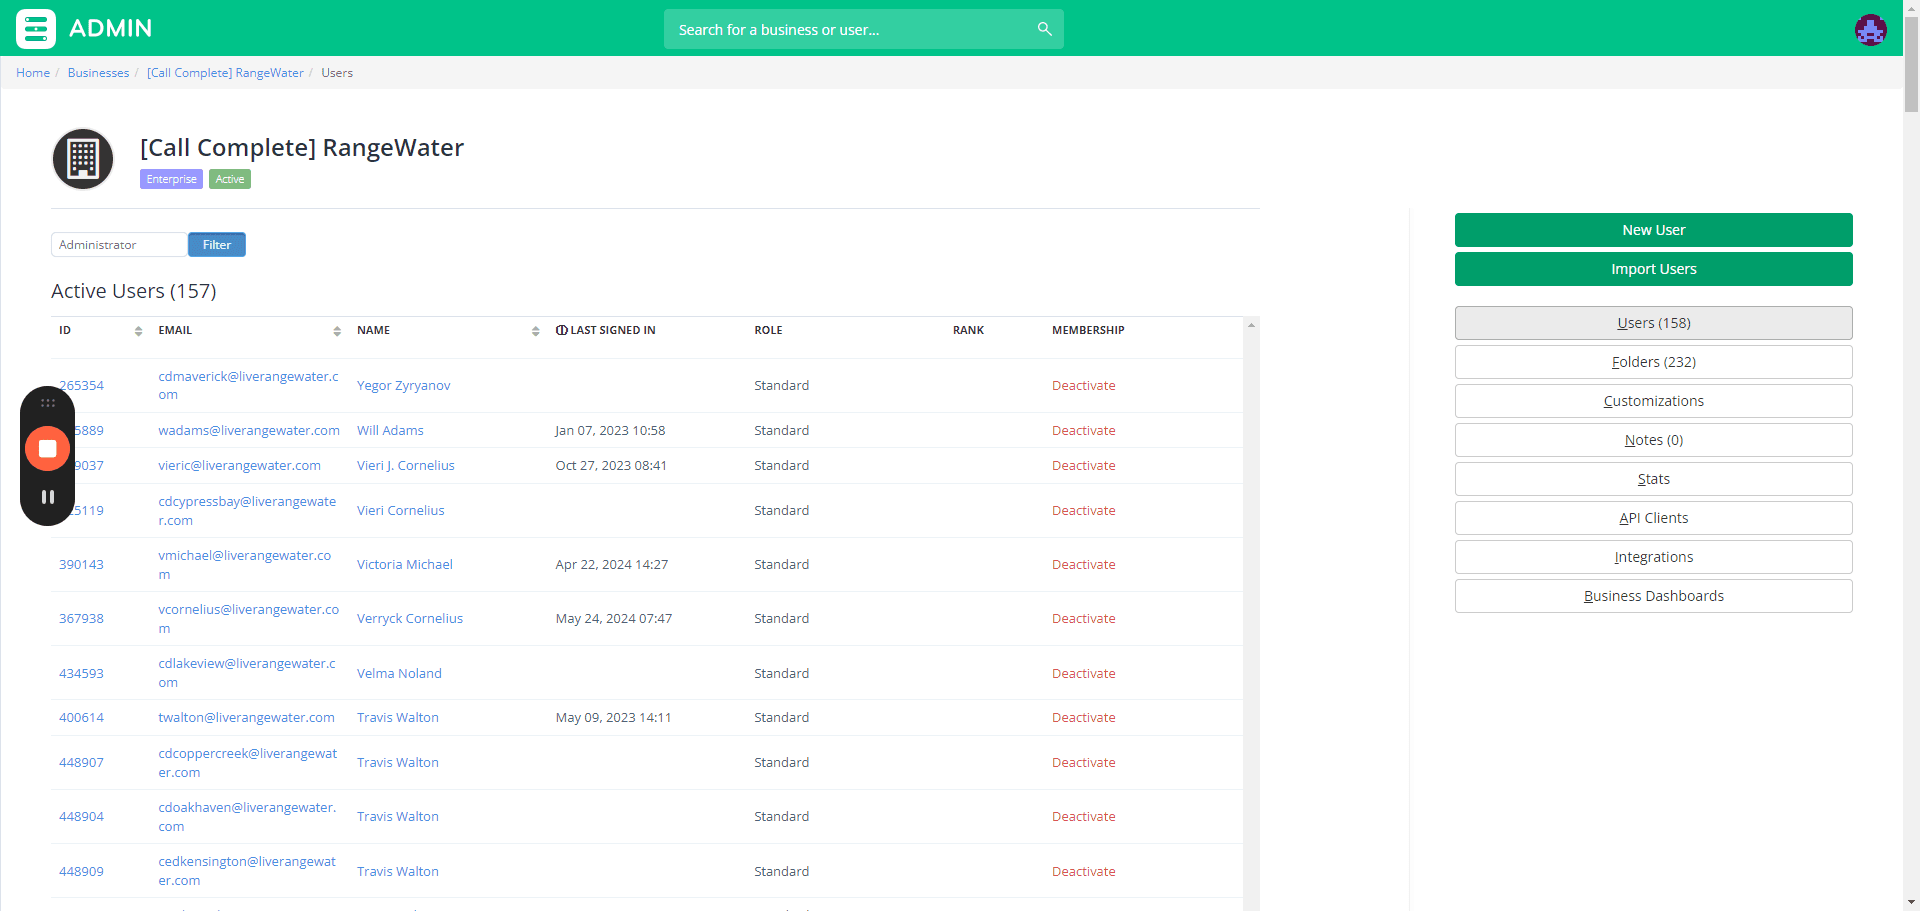Go to Businesses breadcrumb
This screenshot has height=911, width=1920.
(98, 73)
